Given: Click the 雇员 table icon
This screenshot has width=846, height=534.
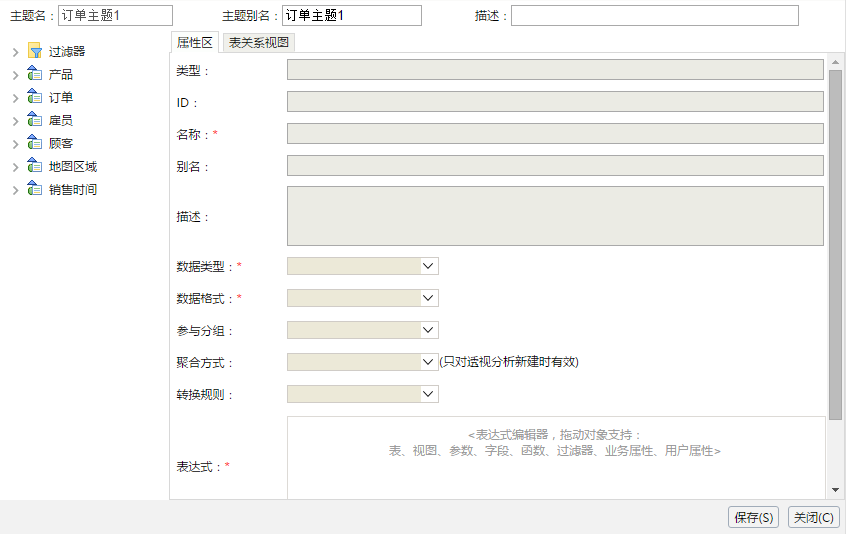Looking at the screenshot, I should pos(35,120).
